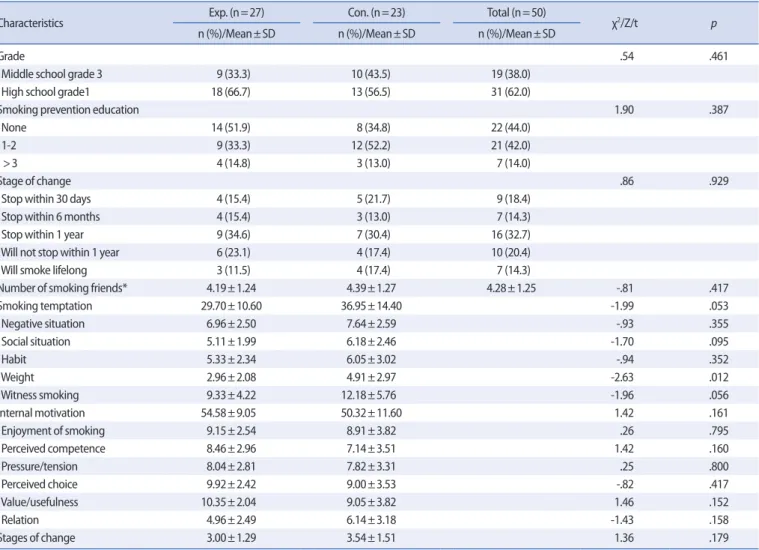
Task: Click the 'Perceived competence' row label
Action: (x=53, y=449)
